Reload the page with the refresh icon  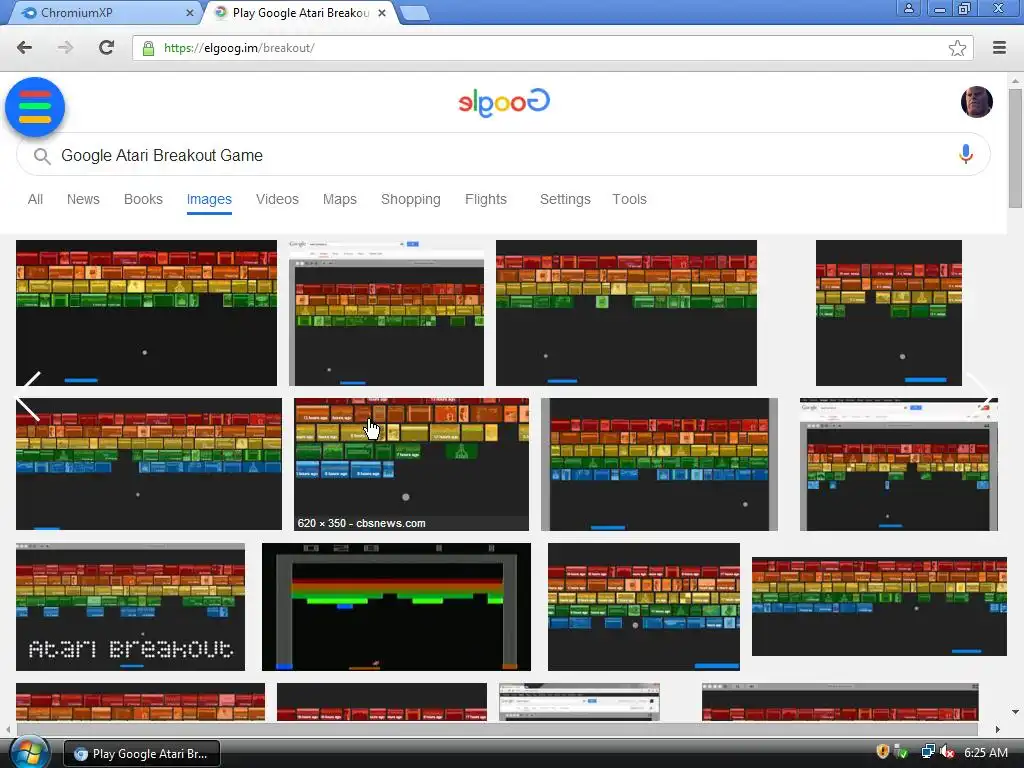pos(106,48)
